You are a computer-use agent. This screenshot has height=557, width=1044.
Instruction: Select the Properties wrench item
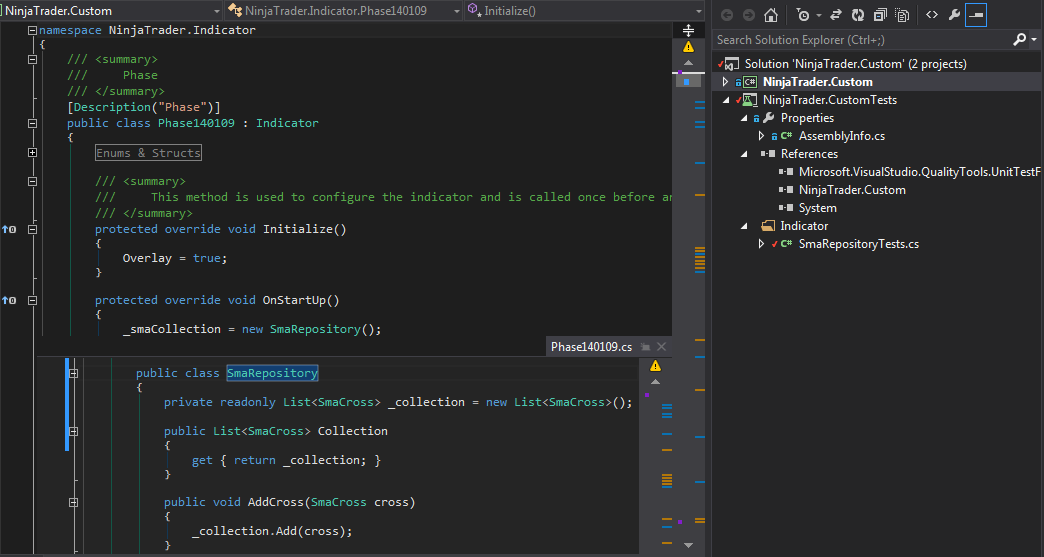(x=807, y=118)
